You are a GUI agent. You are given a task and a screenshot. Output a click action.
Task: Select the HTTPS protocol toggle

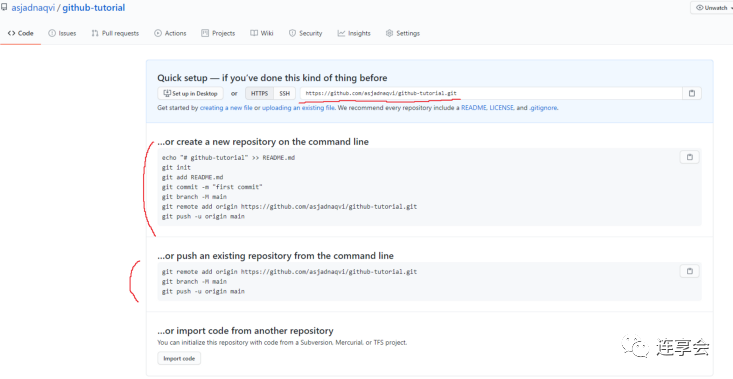click(259, 93)
